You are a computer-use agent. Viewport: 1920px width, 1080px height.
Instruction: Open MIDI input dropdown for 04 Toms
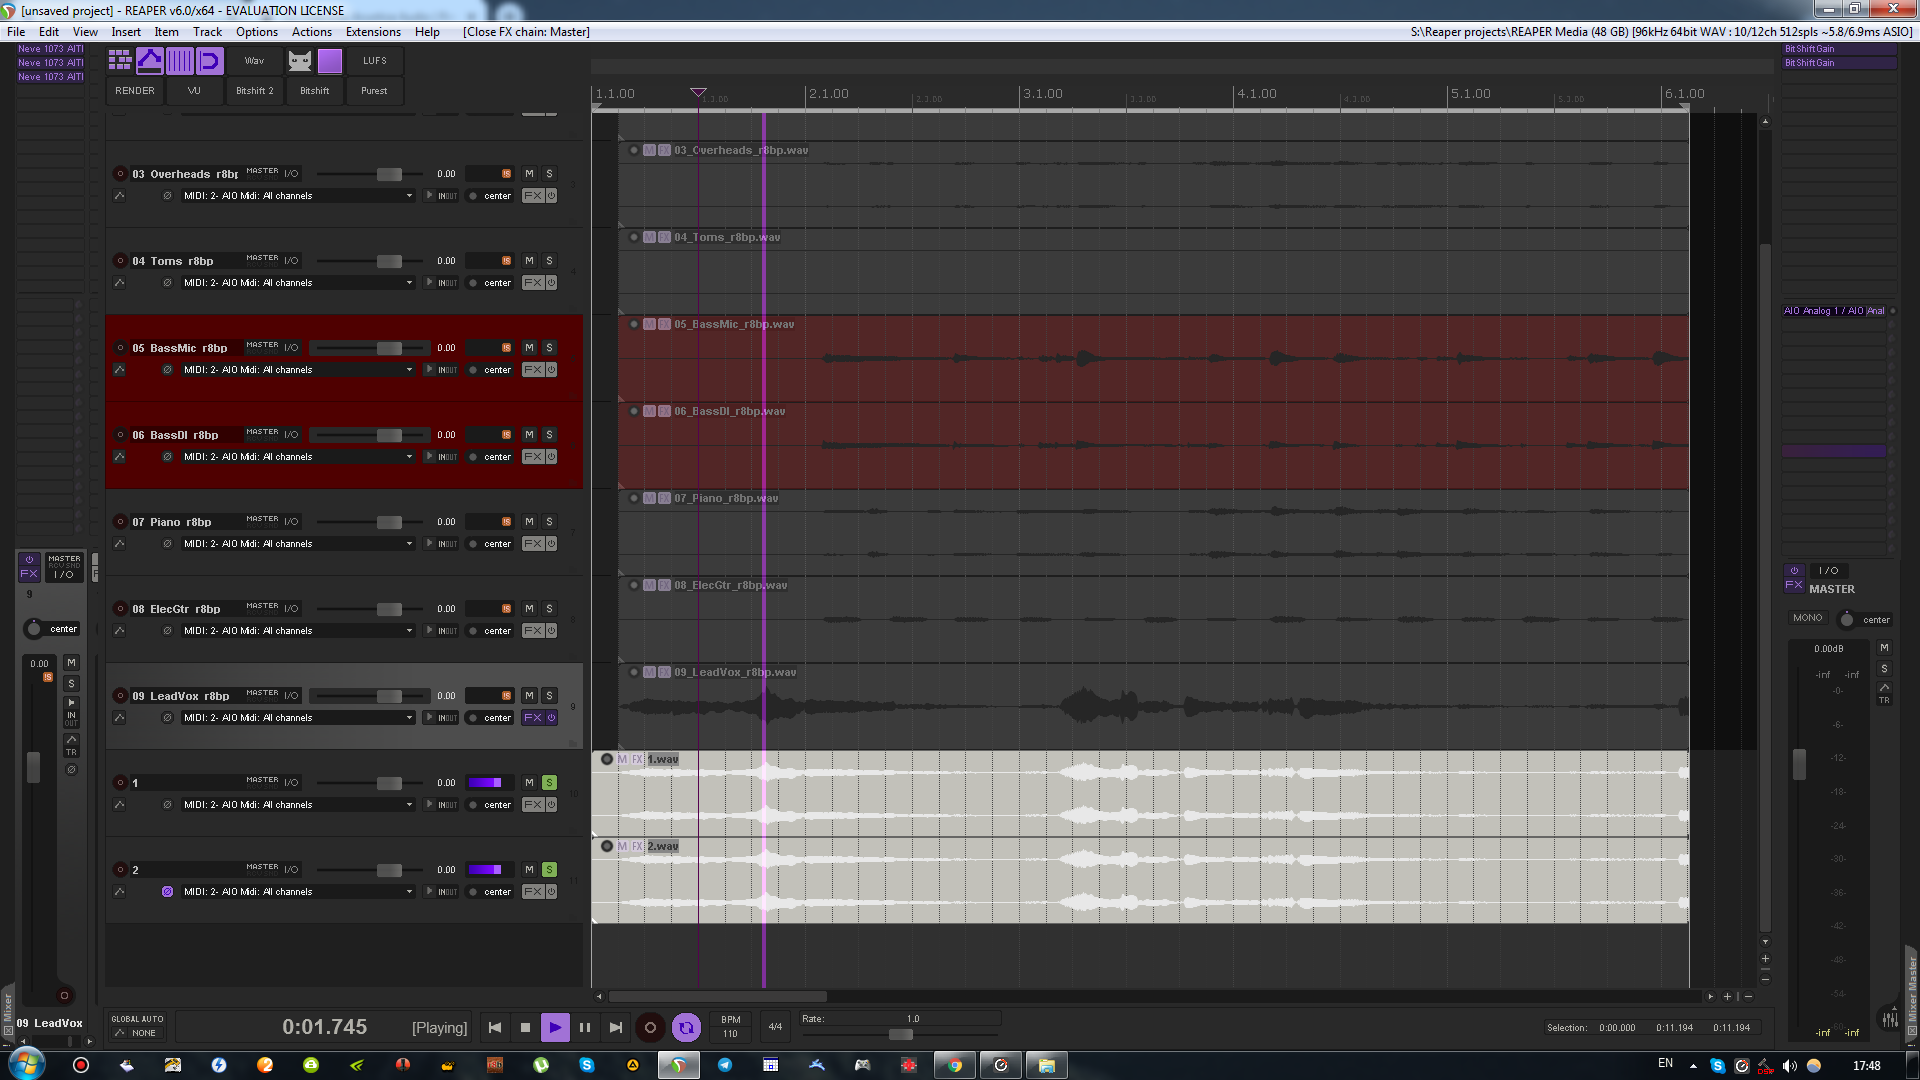coord(298,283)
